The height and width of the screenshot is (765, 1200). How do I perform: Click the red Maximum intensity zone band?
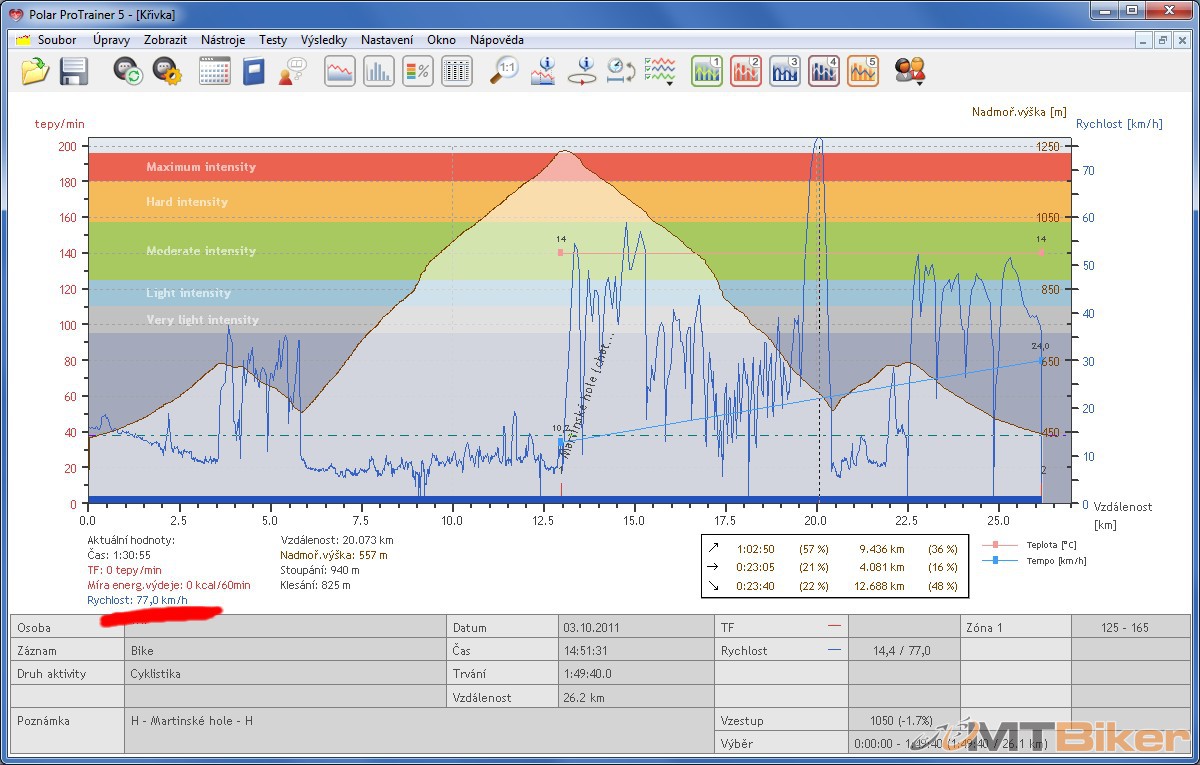200,167
